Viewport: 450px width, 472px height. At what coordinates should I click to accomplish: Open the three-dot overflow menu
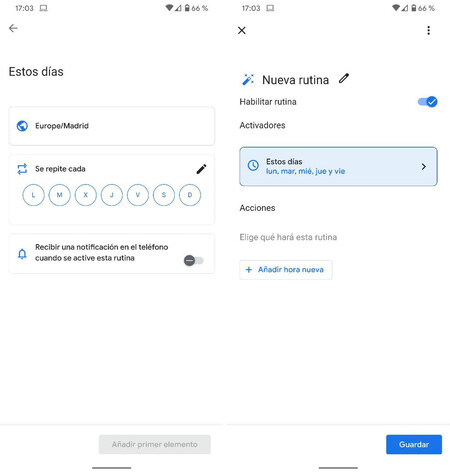tap(428, 30)
